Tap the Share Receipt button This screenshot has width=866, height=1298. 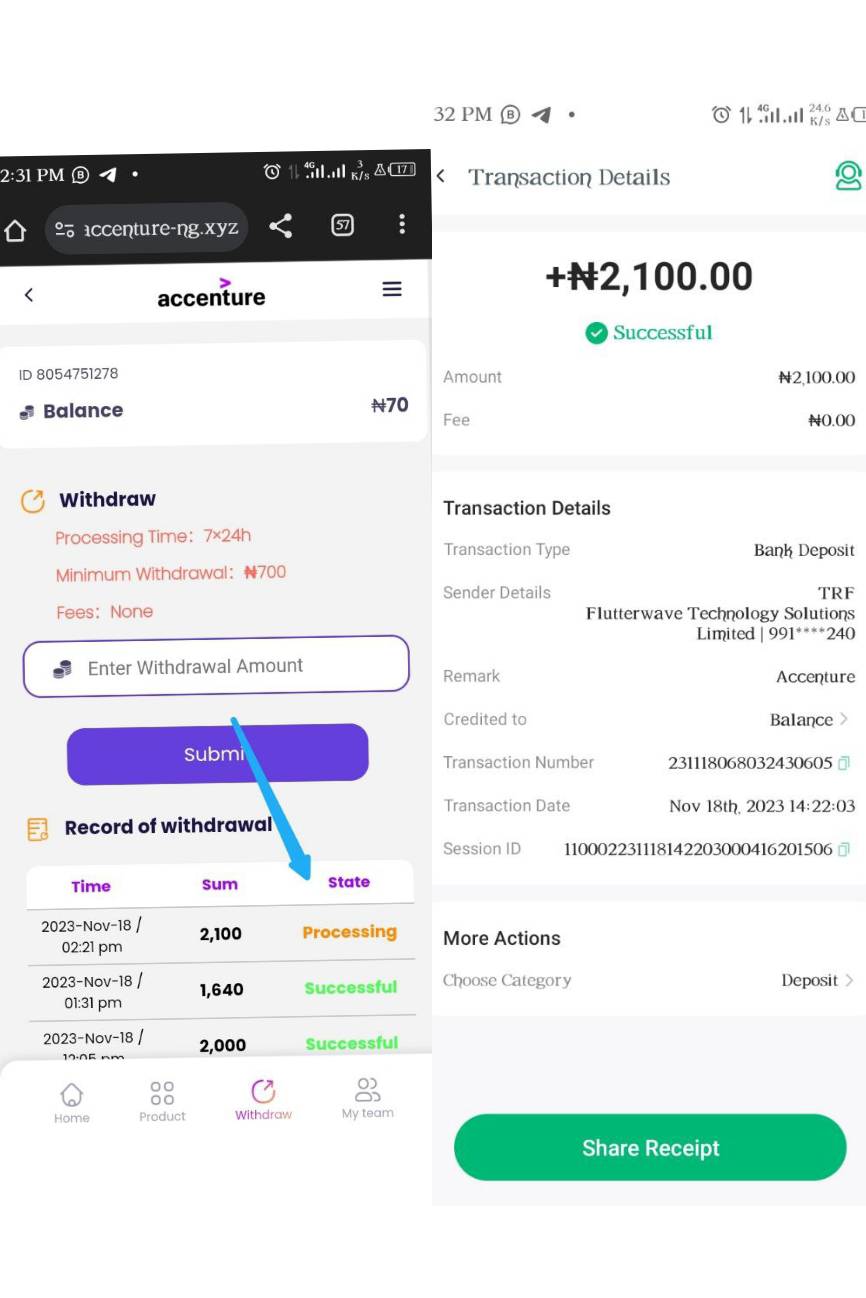650,1147
